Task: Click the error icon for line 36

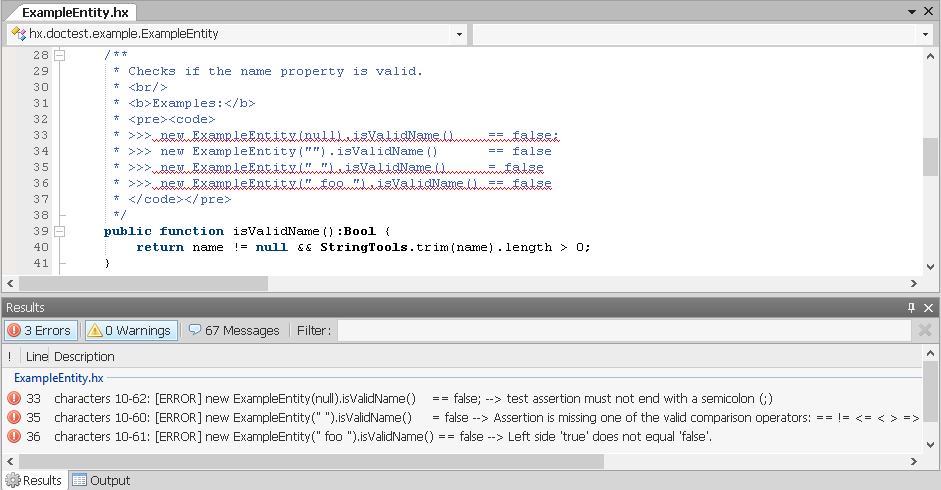Action: (x=14, y=437)
